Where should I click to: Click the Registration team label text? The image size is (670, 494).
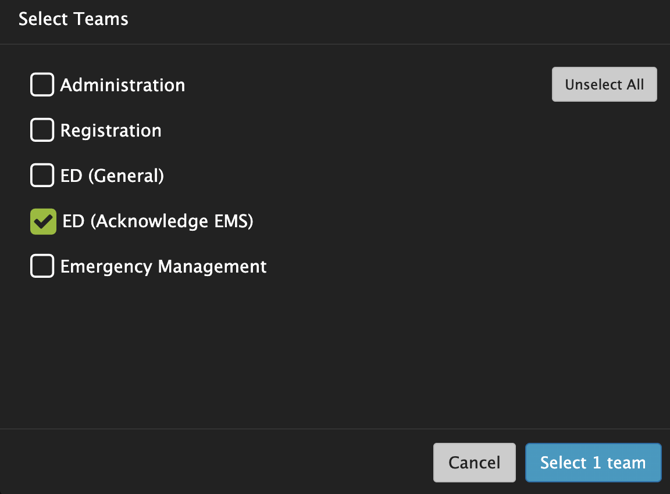tap(110, 130)
